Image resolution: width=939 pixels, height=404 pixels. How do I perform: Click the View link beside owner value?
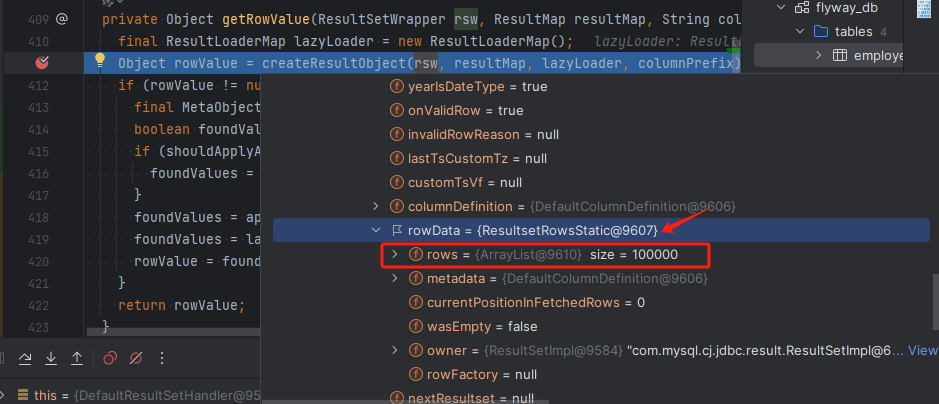pos(922,350)
